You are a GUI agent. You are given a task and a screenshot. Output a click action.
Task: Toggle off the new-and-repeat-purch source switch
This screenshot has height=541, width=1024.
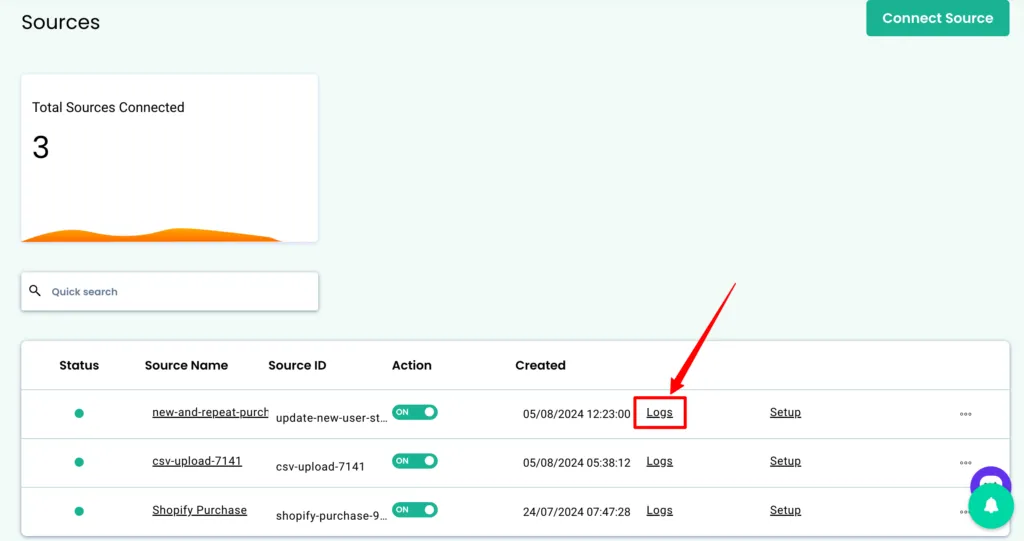click(x=415, y=412)
